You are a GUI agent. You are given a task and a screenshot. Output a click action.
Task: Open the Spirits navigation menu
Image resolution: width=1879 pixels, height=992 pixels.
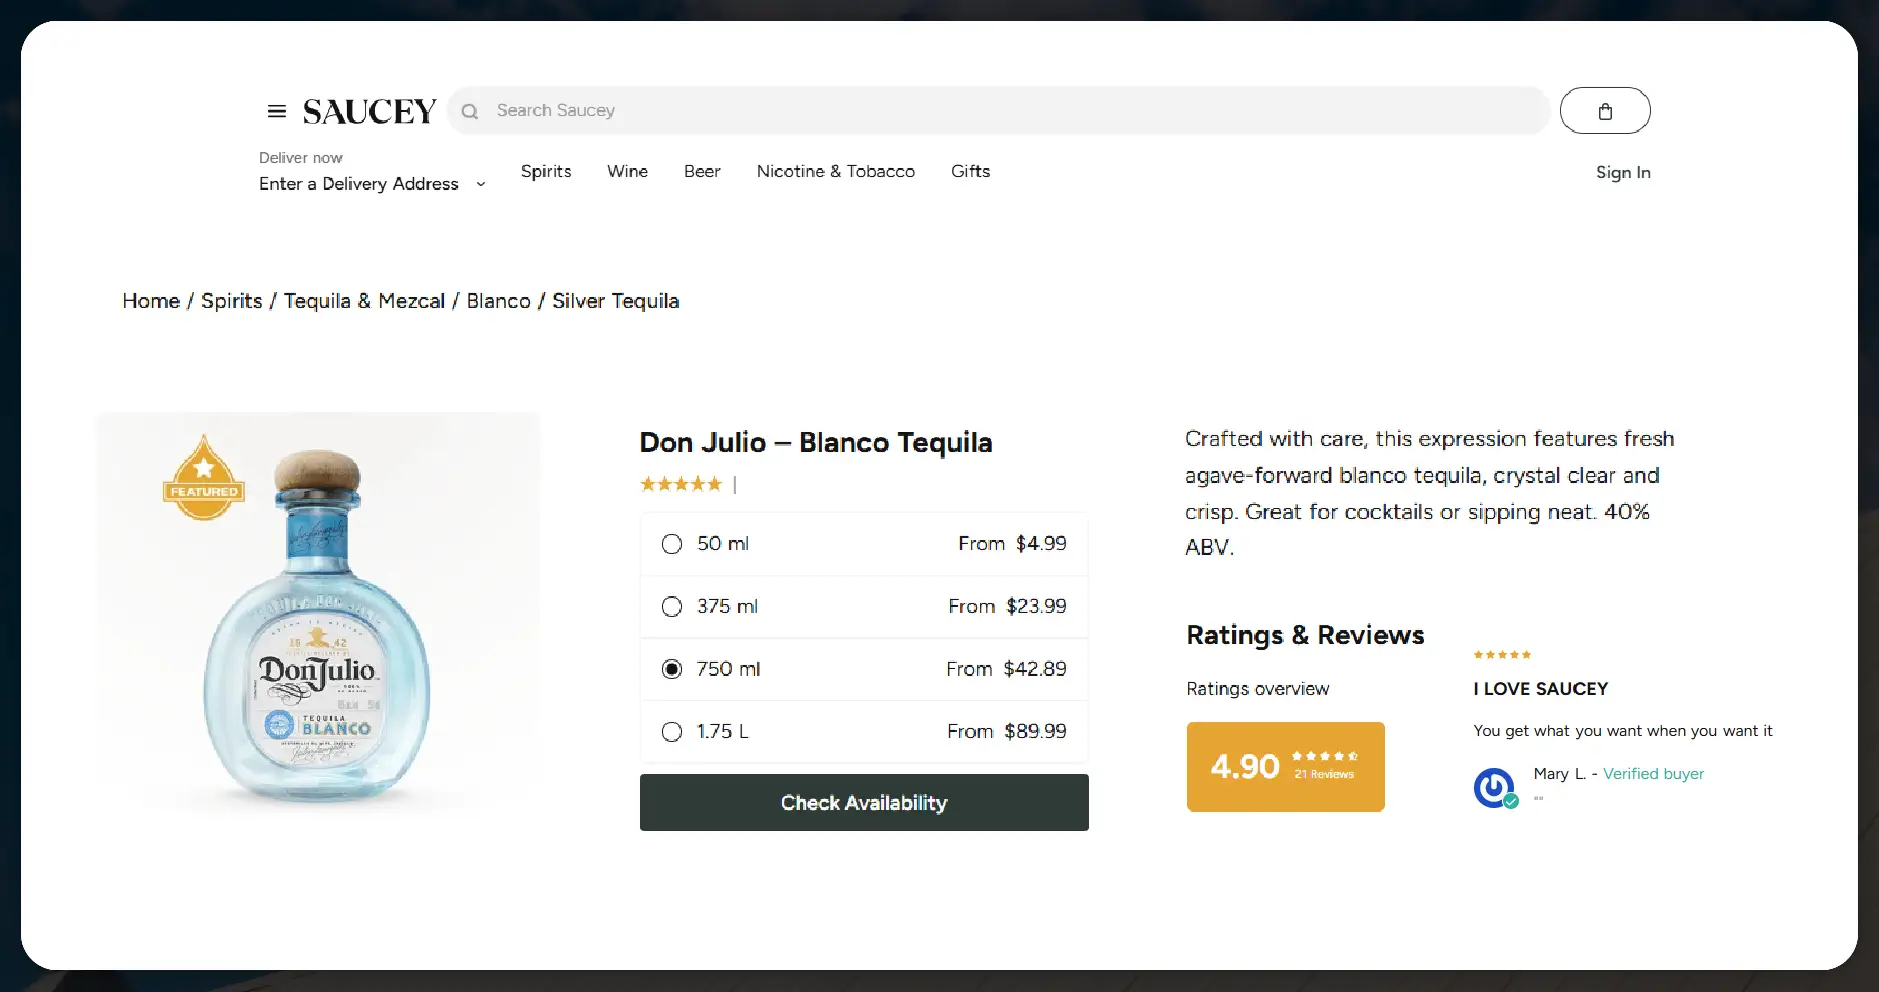545,171
